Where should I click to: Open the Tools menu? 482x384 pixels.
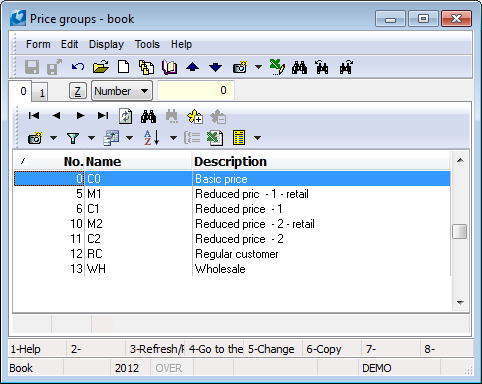pyautogui.click(x=147, y=44)
